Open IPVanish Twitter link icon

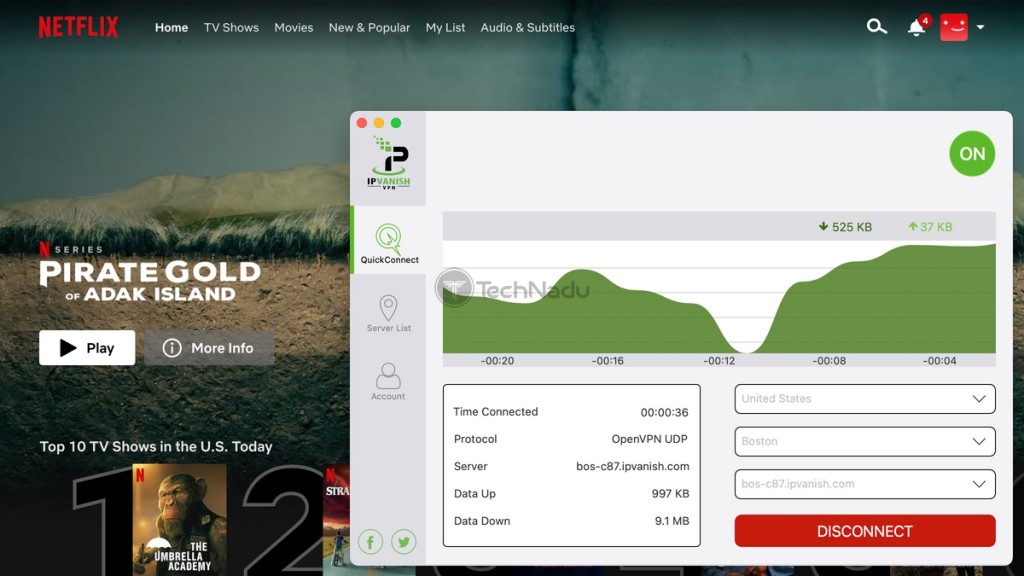tap(404, 542)
